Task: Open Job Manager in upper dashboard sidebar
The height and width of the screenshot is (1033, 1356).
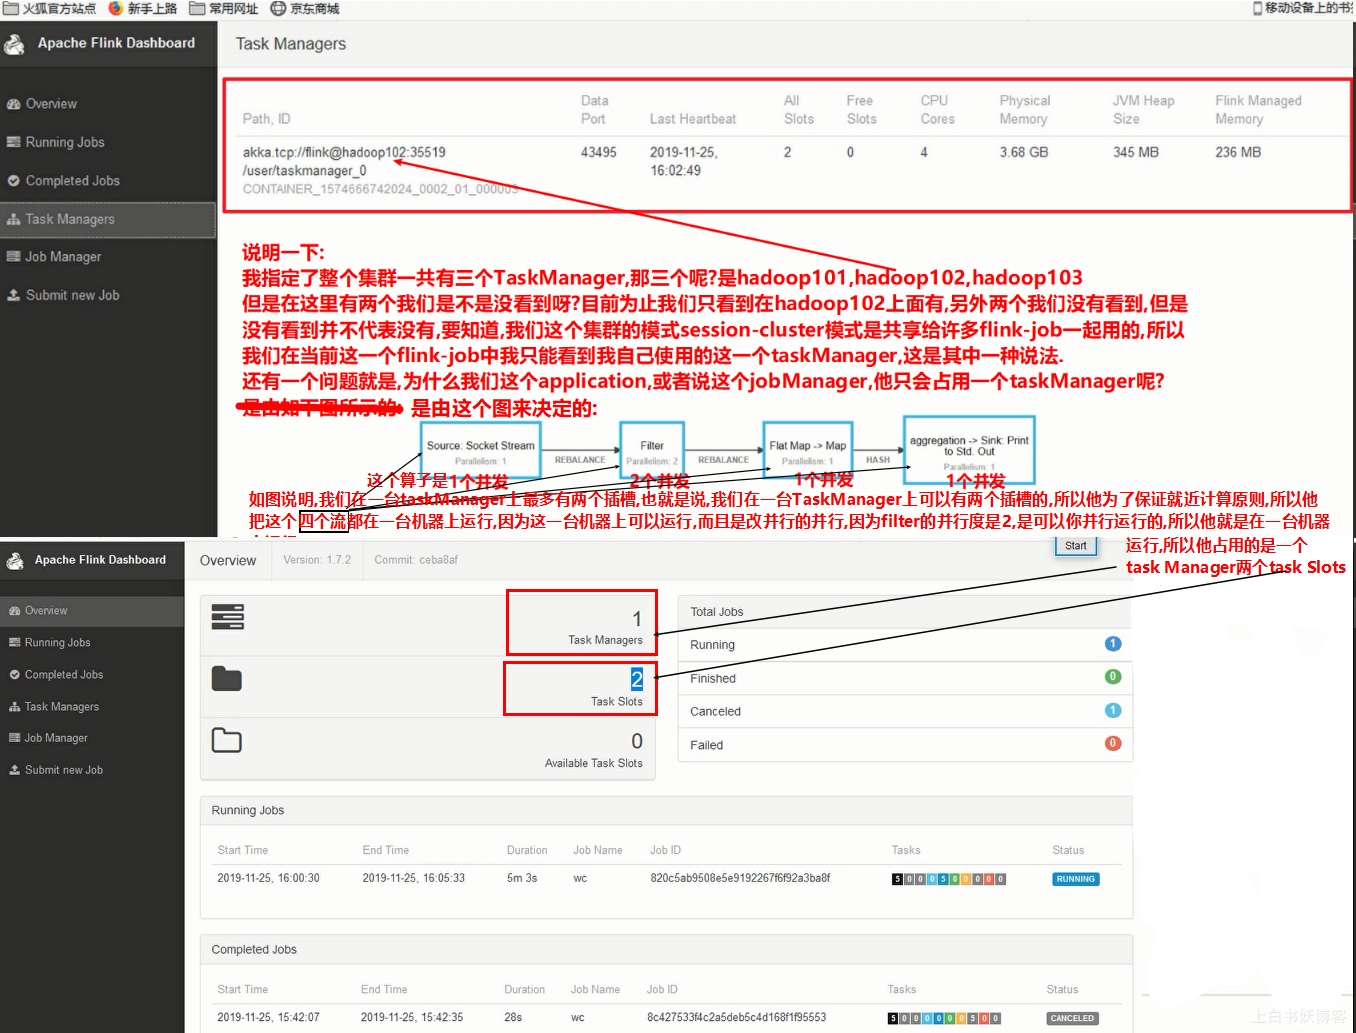Action: tap(63, 257)
